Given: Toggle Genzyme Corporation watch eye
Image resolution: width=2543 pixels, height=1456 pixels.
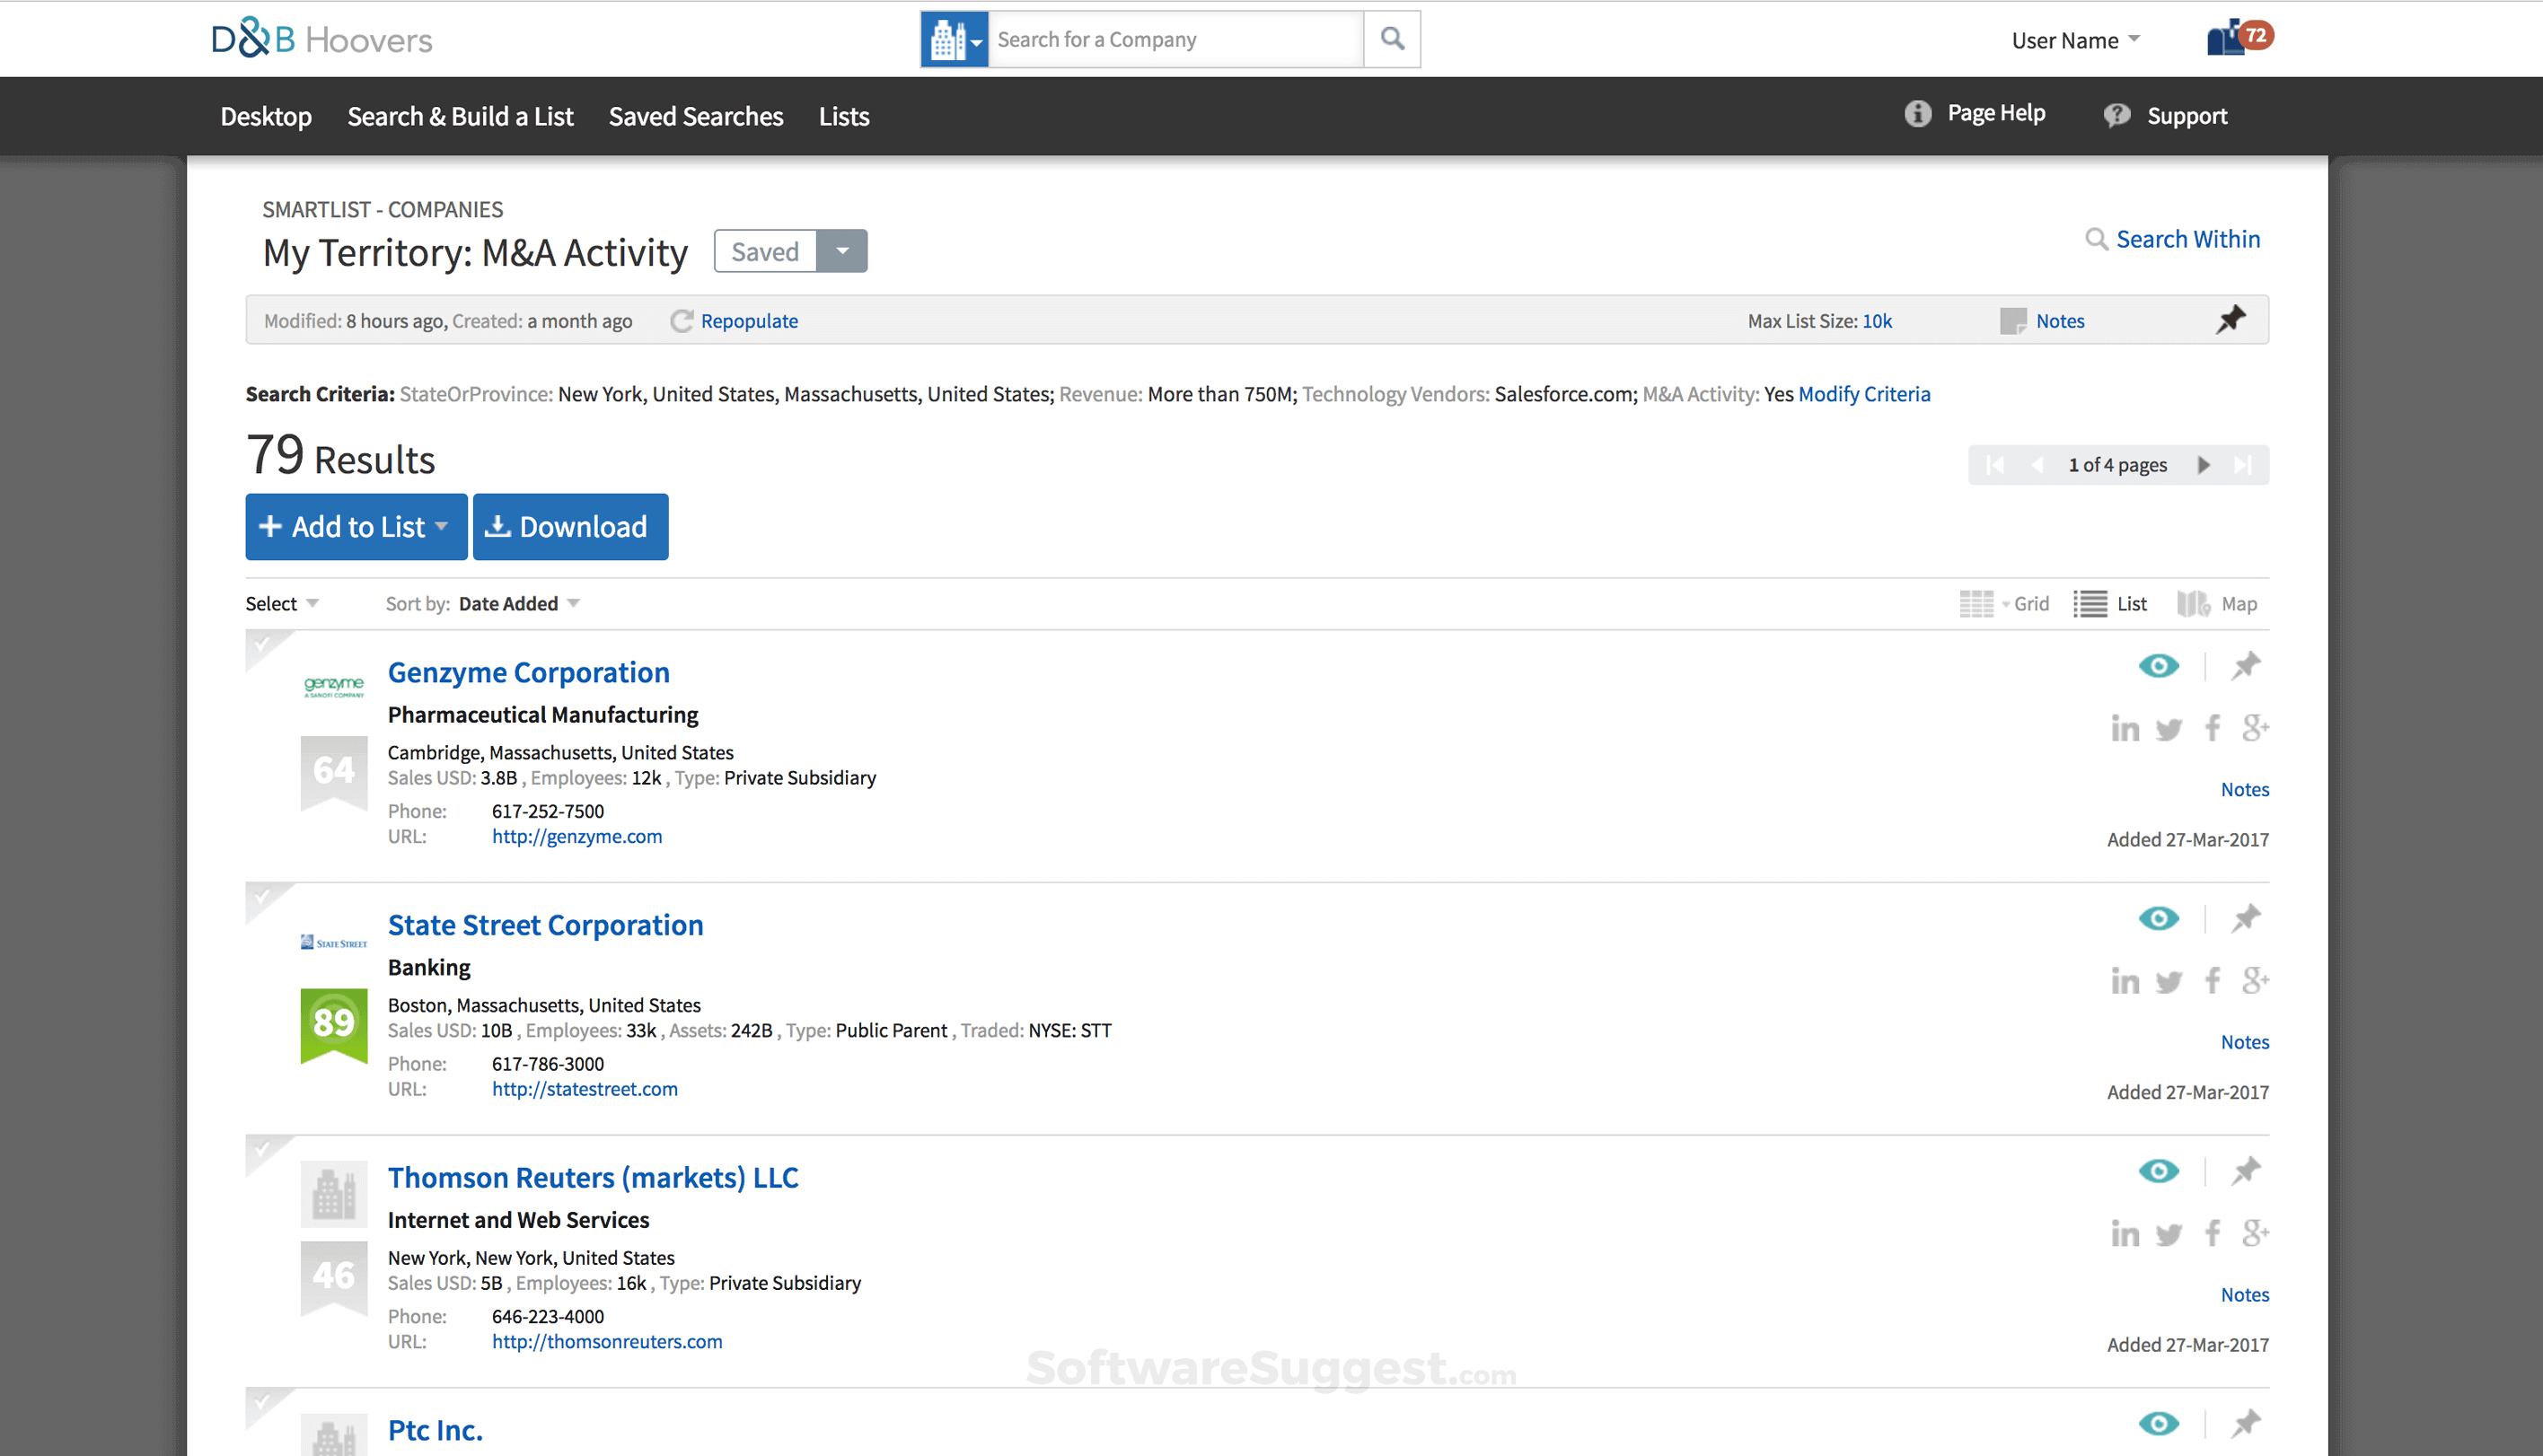Looking at the screenshot, I should [x=2158, y=665].
